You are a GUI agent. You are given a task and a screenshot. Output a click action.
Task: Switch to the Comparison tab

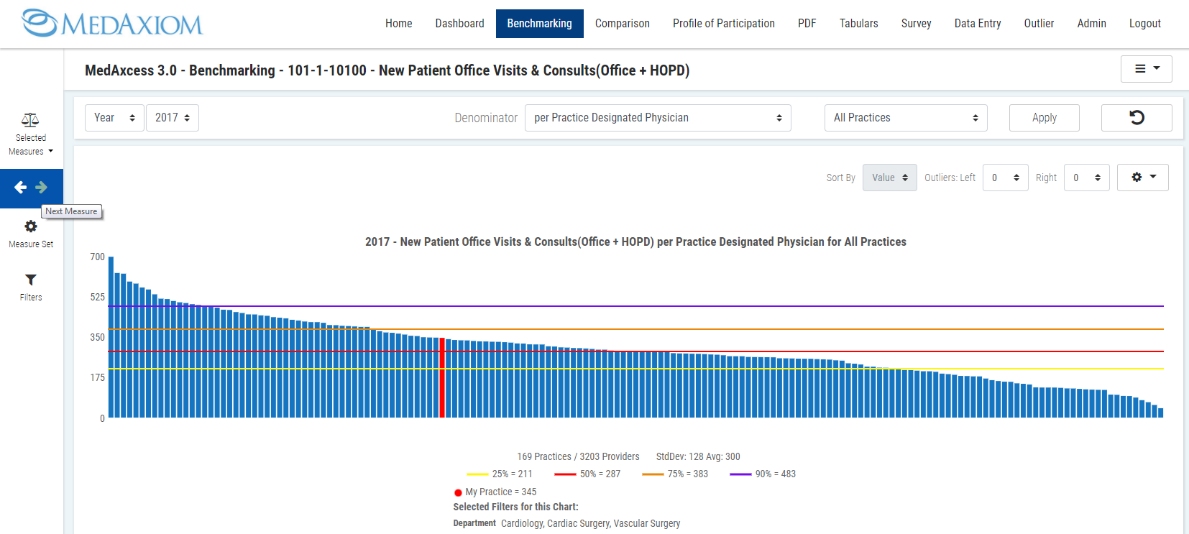click(x=622, y=24)
